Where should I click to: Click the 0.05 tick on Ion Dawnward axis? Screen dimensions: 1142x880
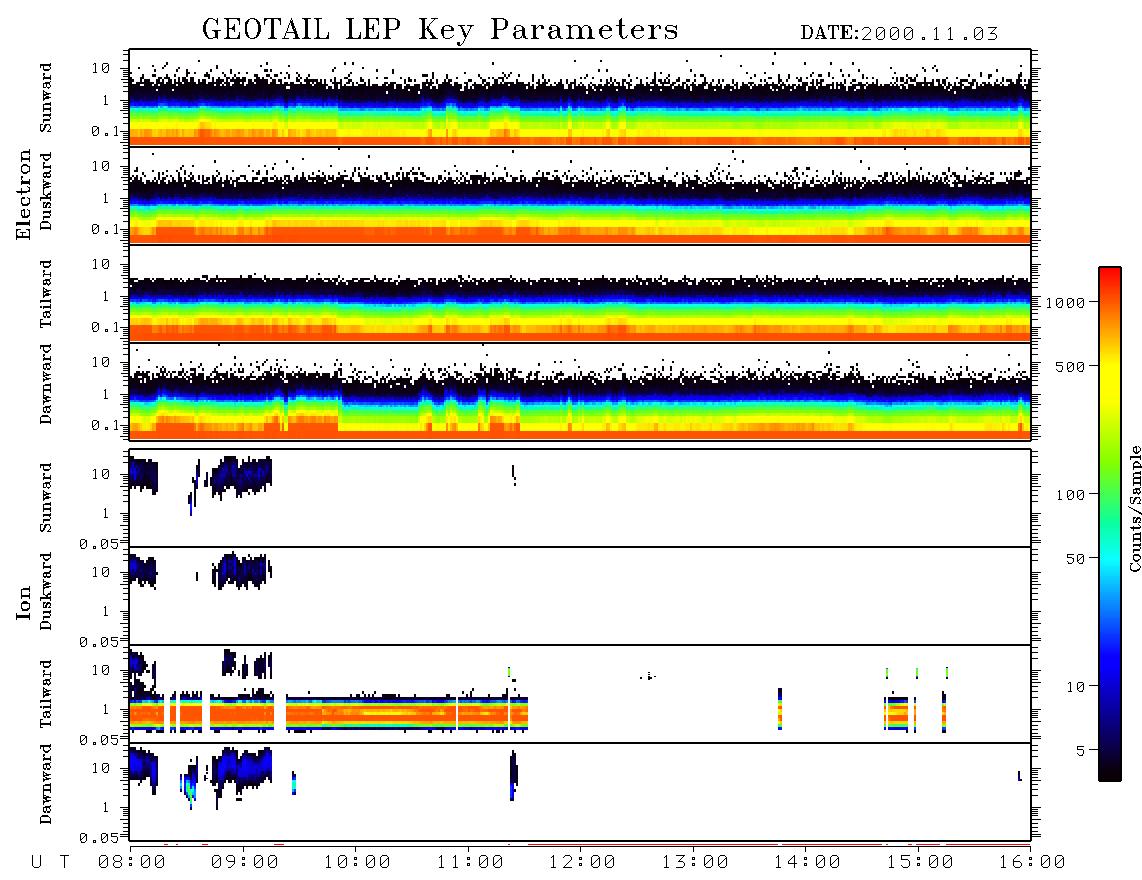(x=99, y=838)
